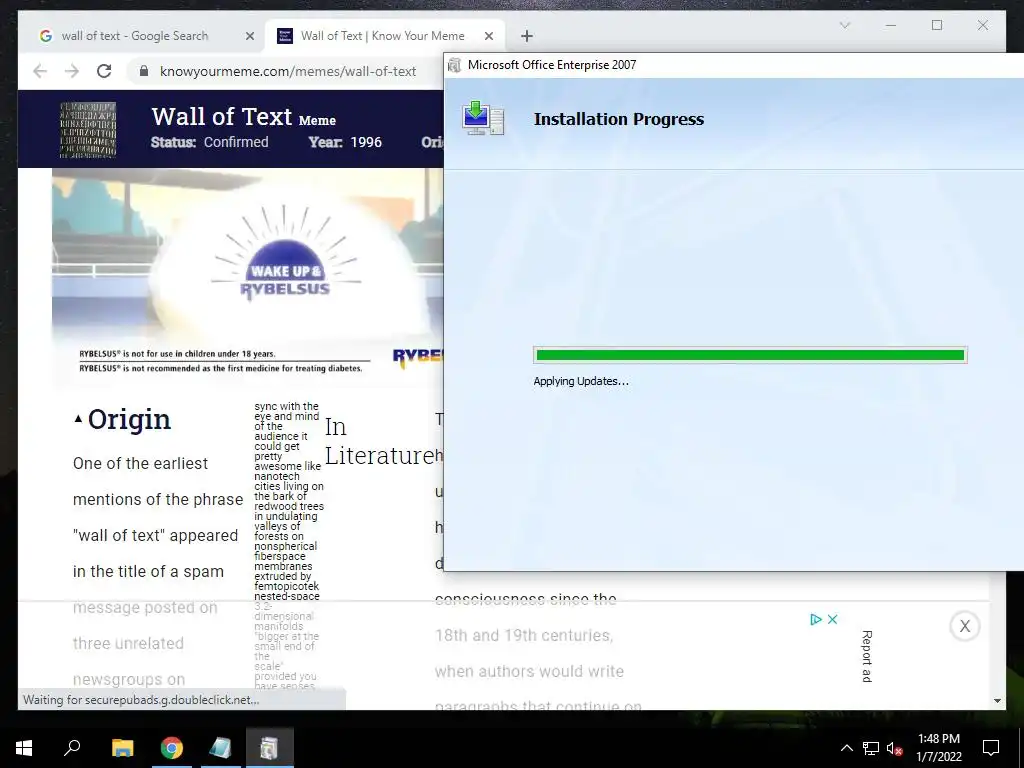Click the address bar URL knowyourmeme.com
This screenshot has height=768, width=1024.
[288, 71]
